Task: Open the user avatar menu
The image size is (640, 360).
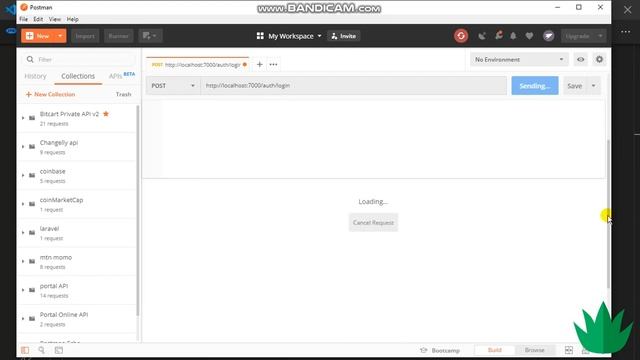Action: pos(549,36)
